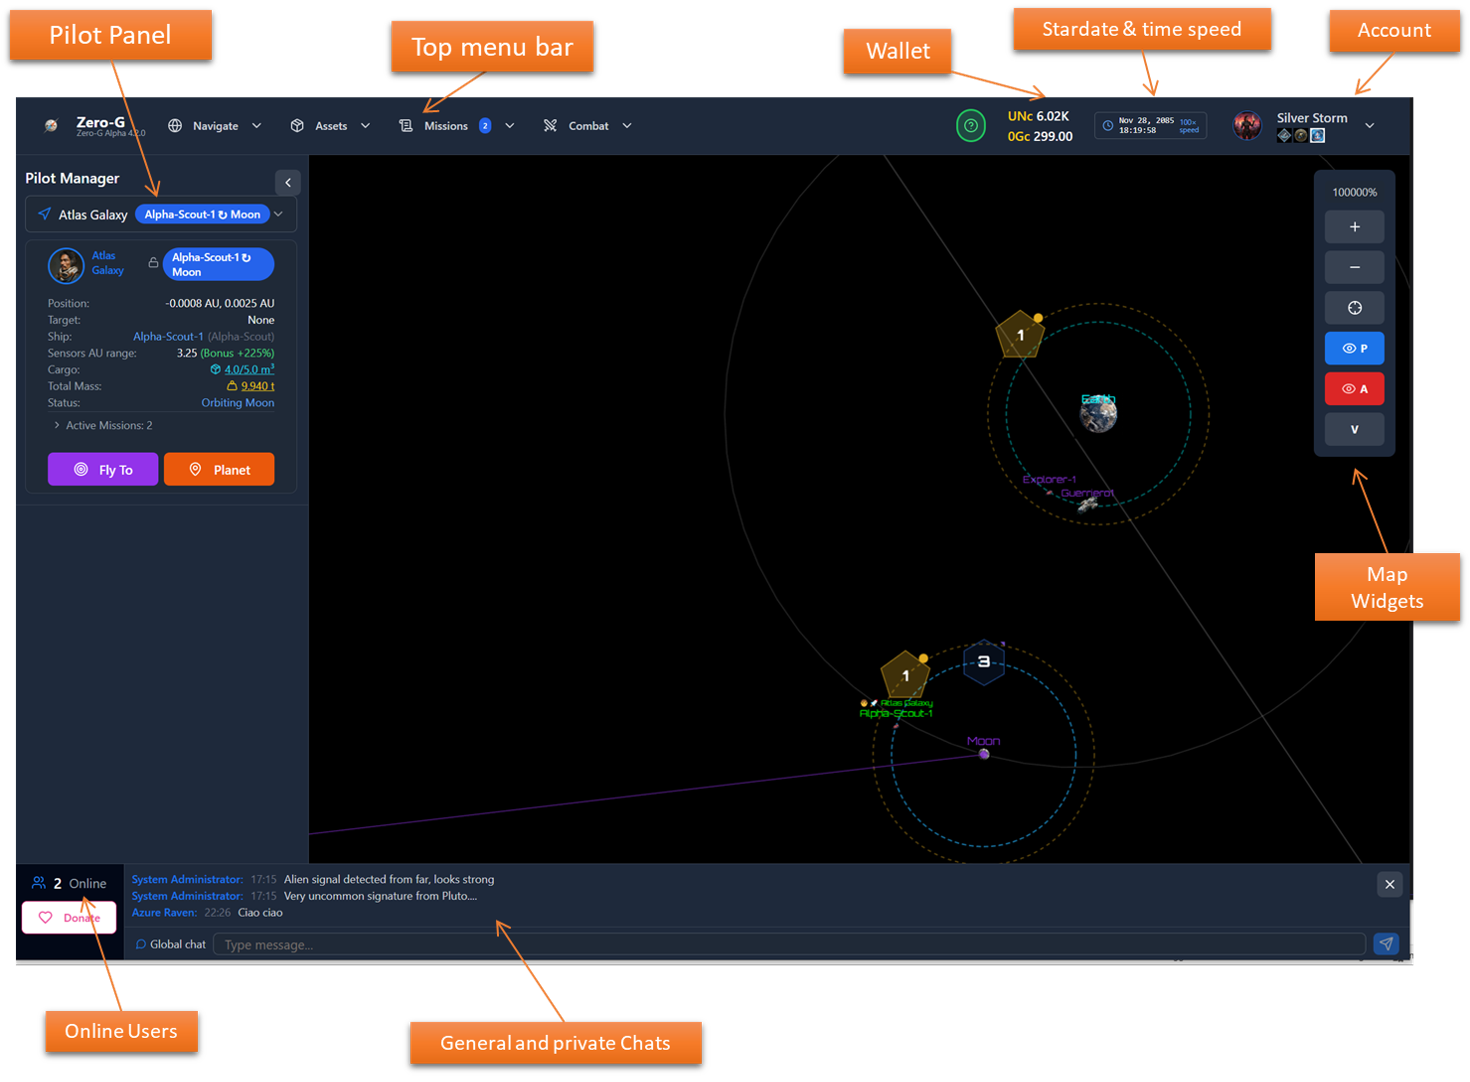The width and height of the screenshot is (1470, 1082).
Task: Open the Combat menu
Action: click(588, 126)
